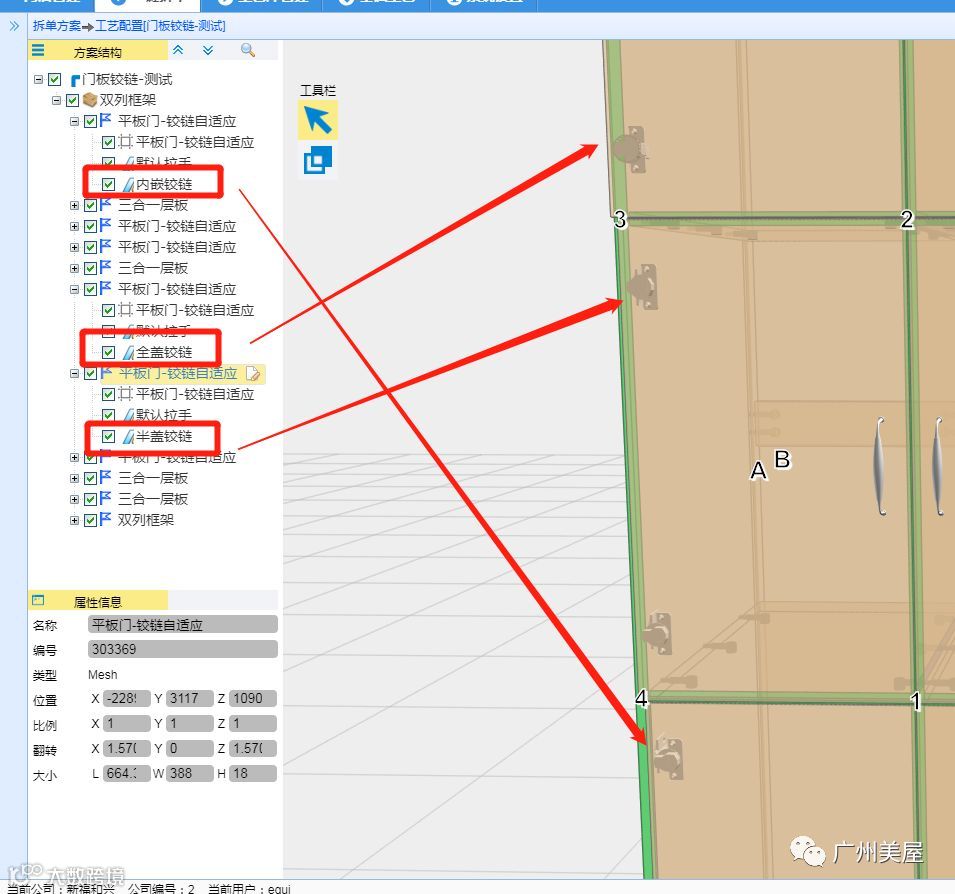The image size is (955, 894).
Task: Collapse all tree nodes with double up chevron
Action: point(178,50)
